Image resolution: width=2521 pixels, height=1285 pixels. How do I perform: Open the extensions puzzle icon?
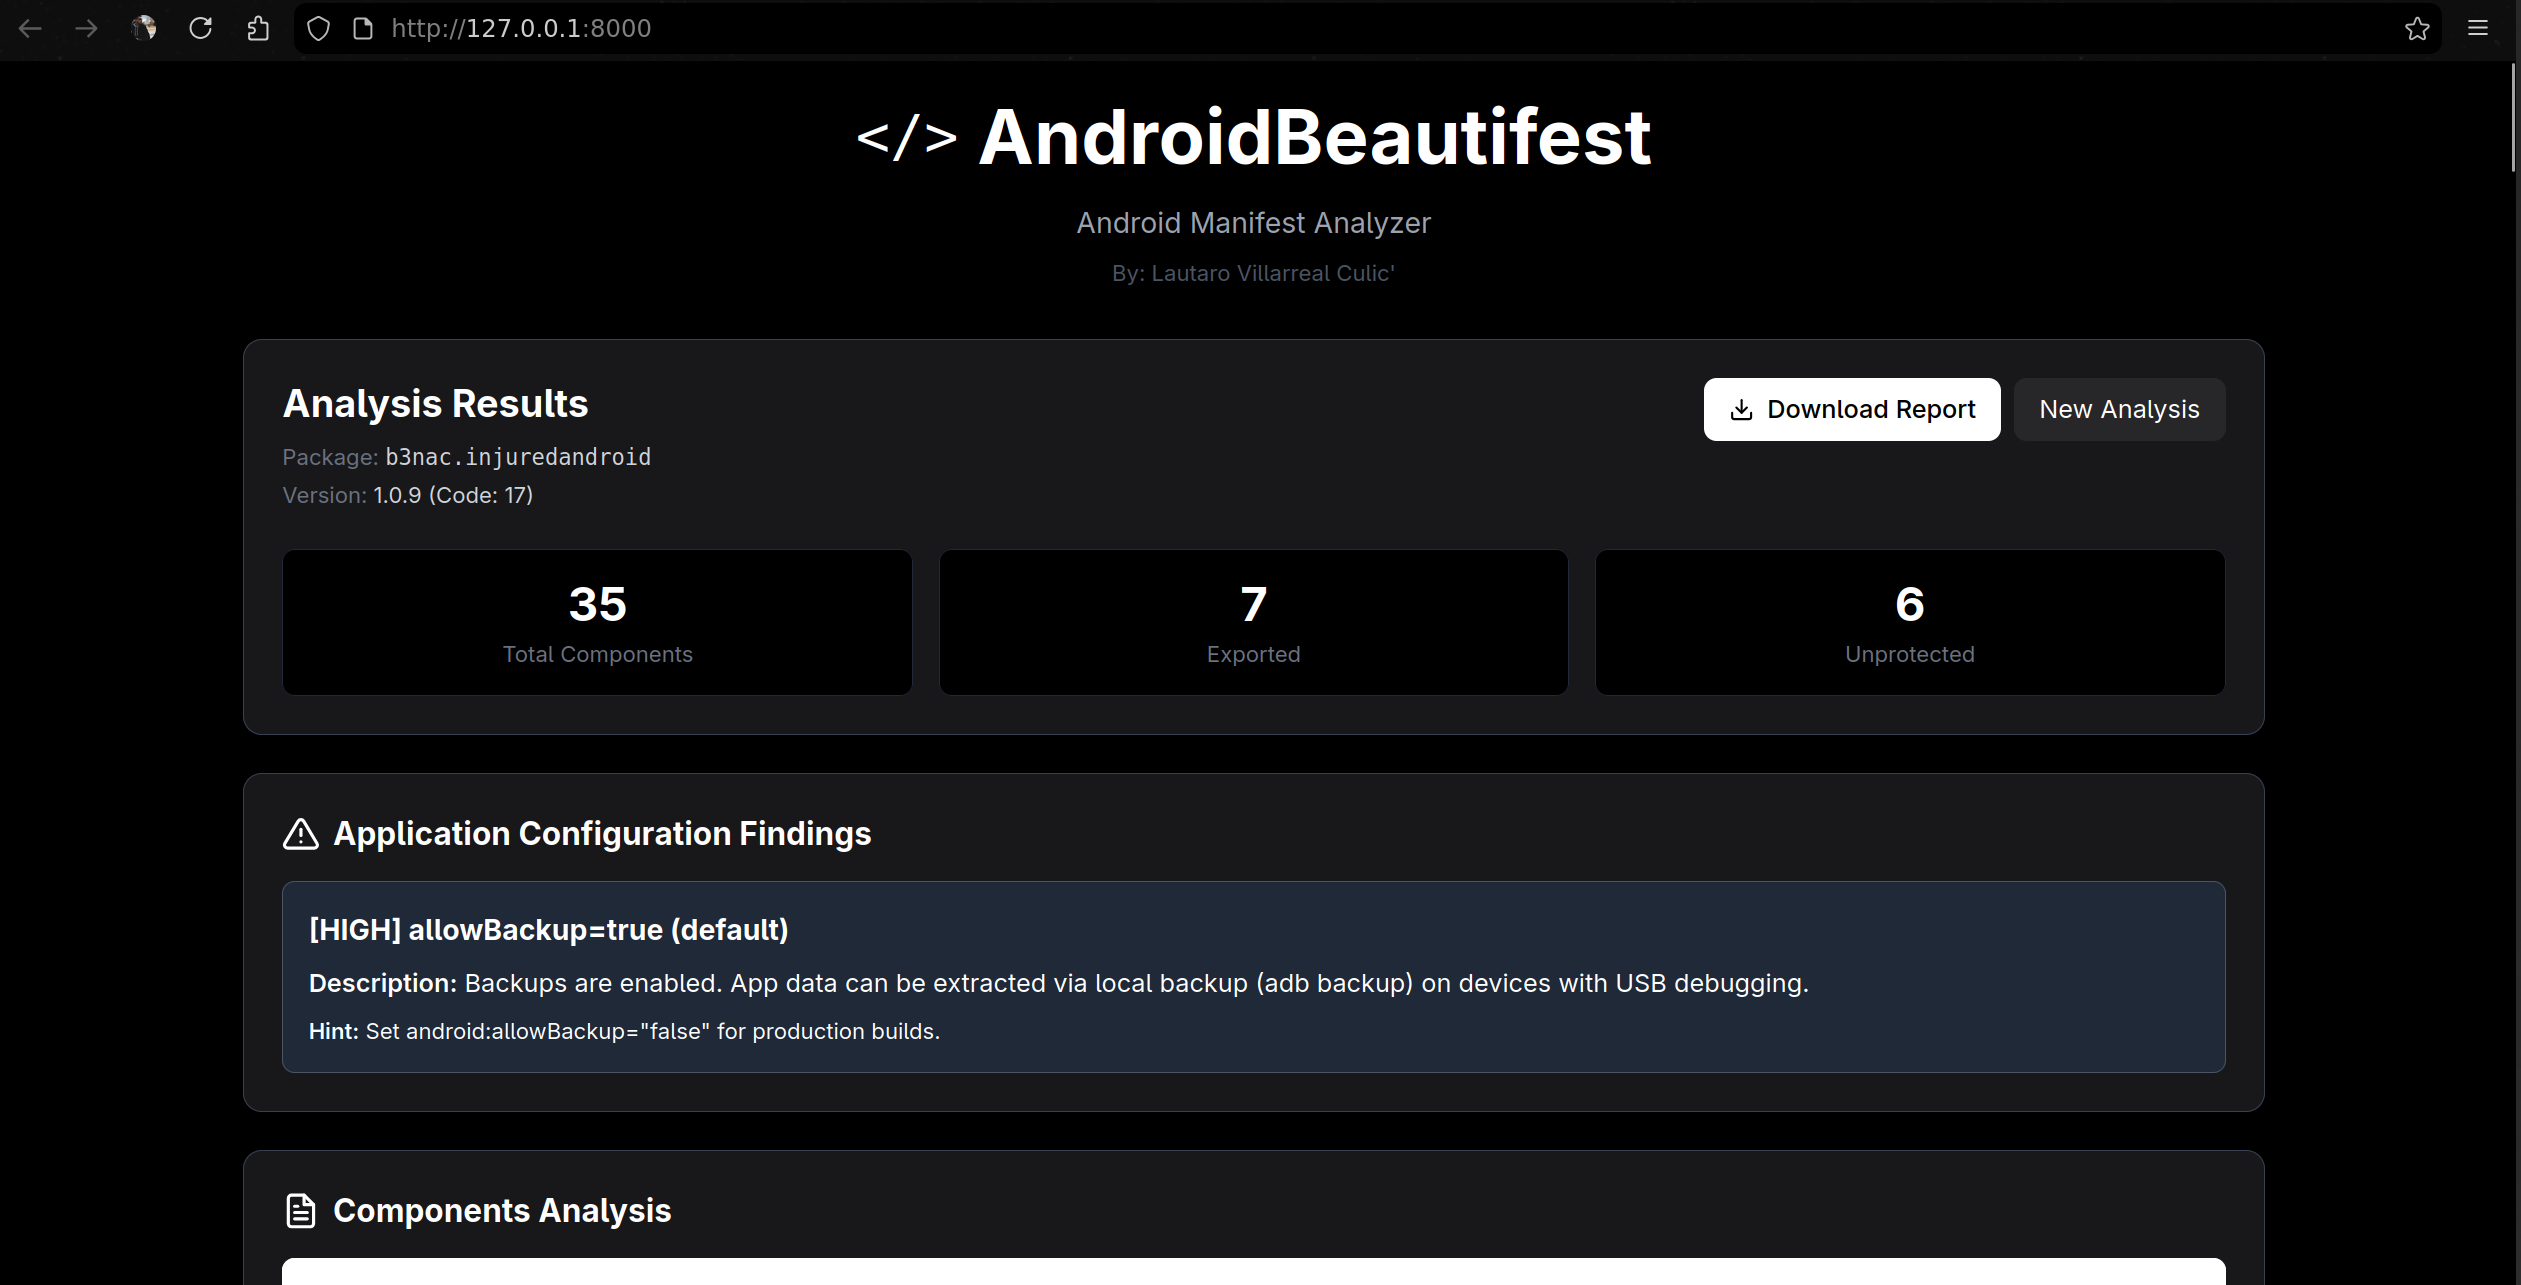(258, 28)
